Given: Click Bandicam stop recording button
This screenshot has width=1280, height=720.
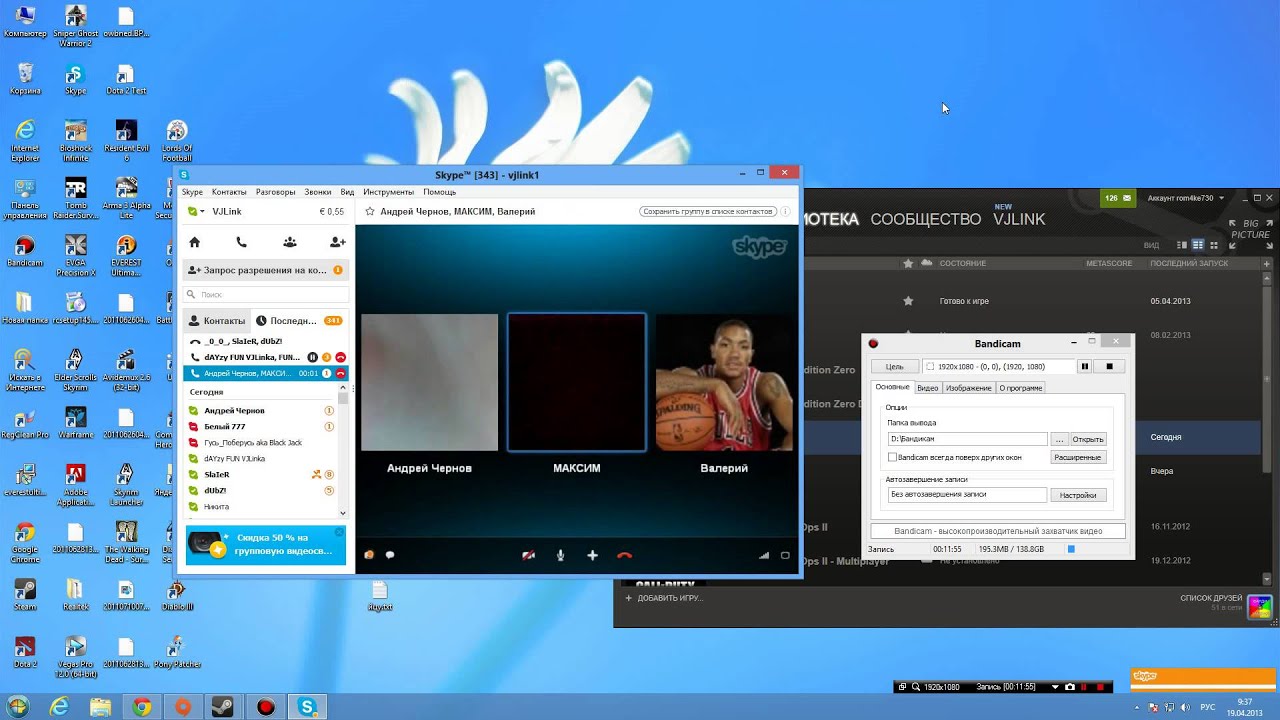Looking at the screenshot, I should 1109,367.
